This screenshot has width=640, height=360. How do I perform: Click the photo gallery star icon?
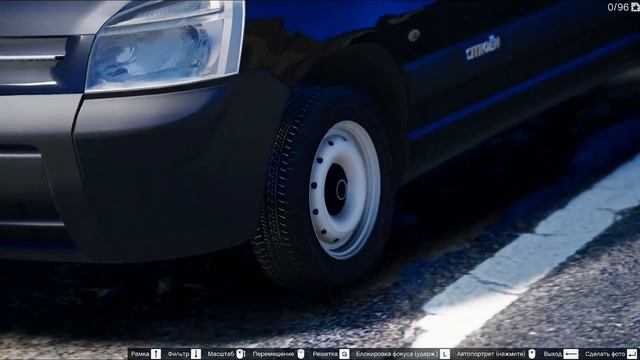636,7
